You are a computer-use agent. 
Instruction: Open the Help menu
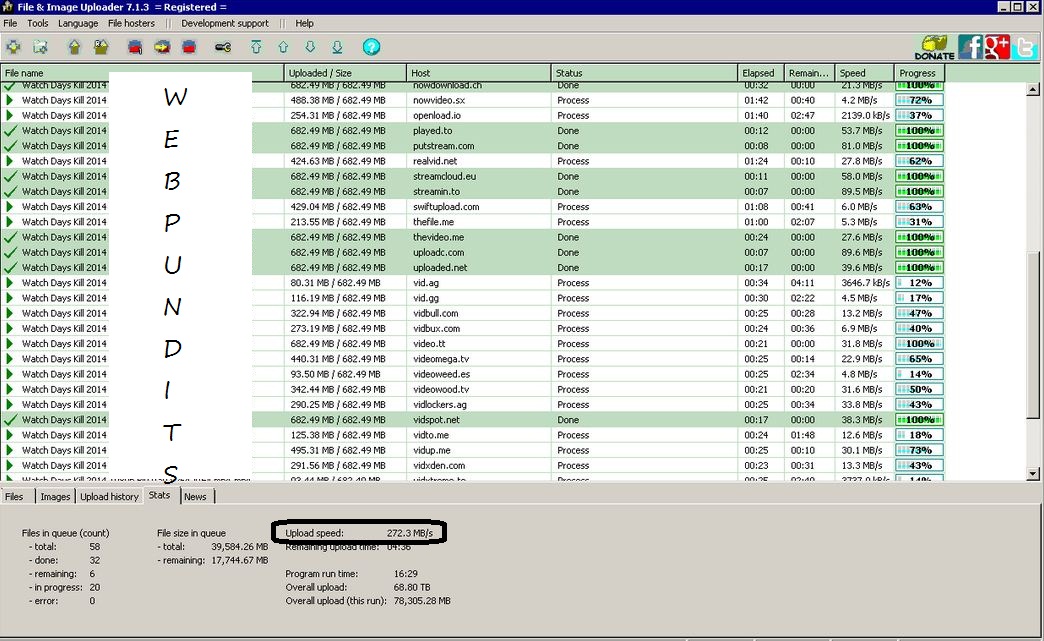coord(304,23)
